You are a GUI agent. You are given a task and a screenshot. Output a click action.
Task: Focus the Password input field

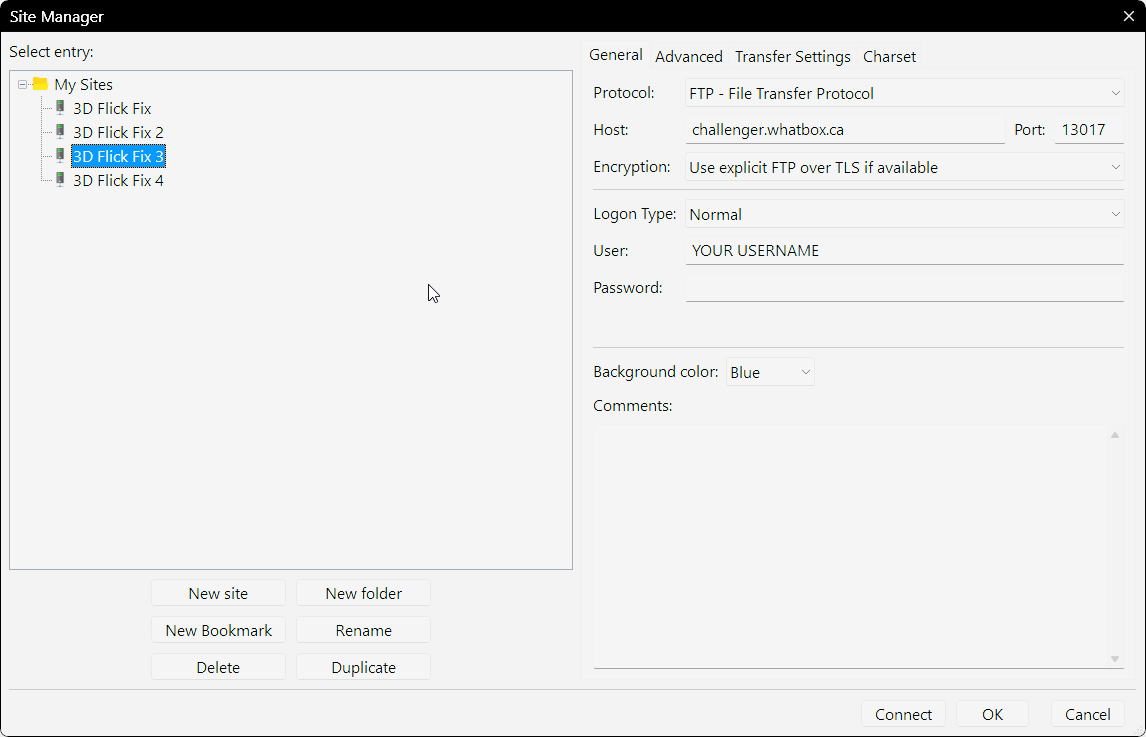904,288
